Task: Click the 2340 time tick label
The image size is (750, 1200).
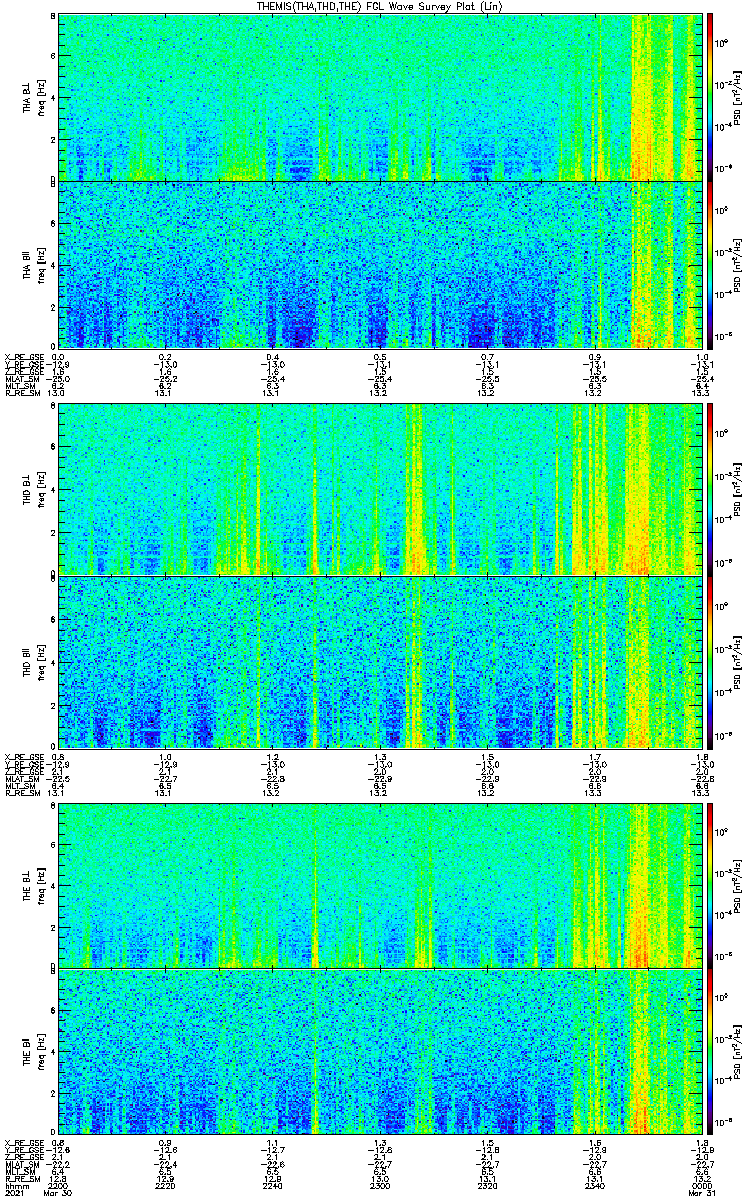Action: point(593,1185)
